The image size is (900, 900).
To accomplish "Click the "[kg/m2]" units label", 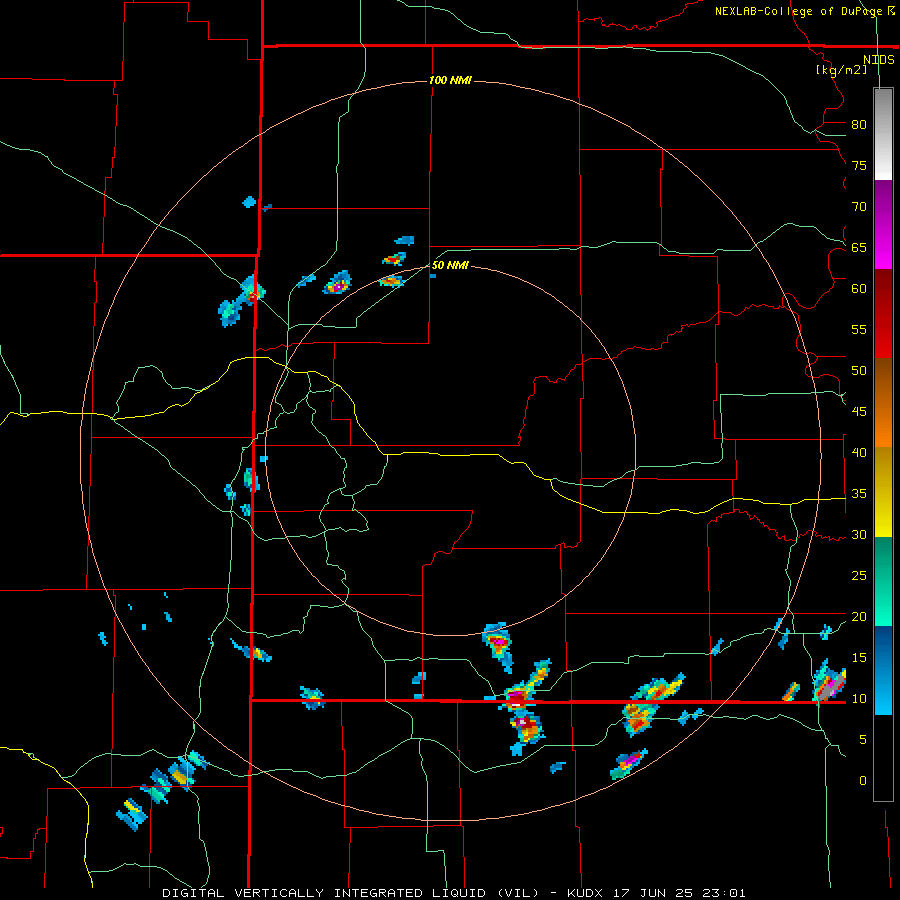I will tap(841, 69).
